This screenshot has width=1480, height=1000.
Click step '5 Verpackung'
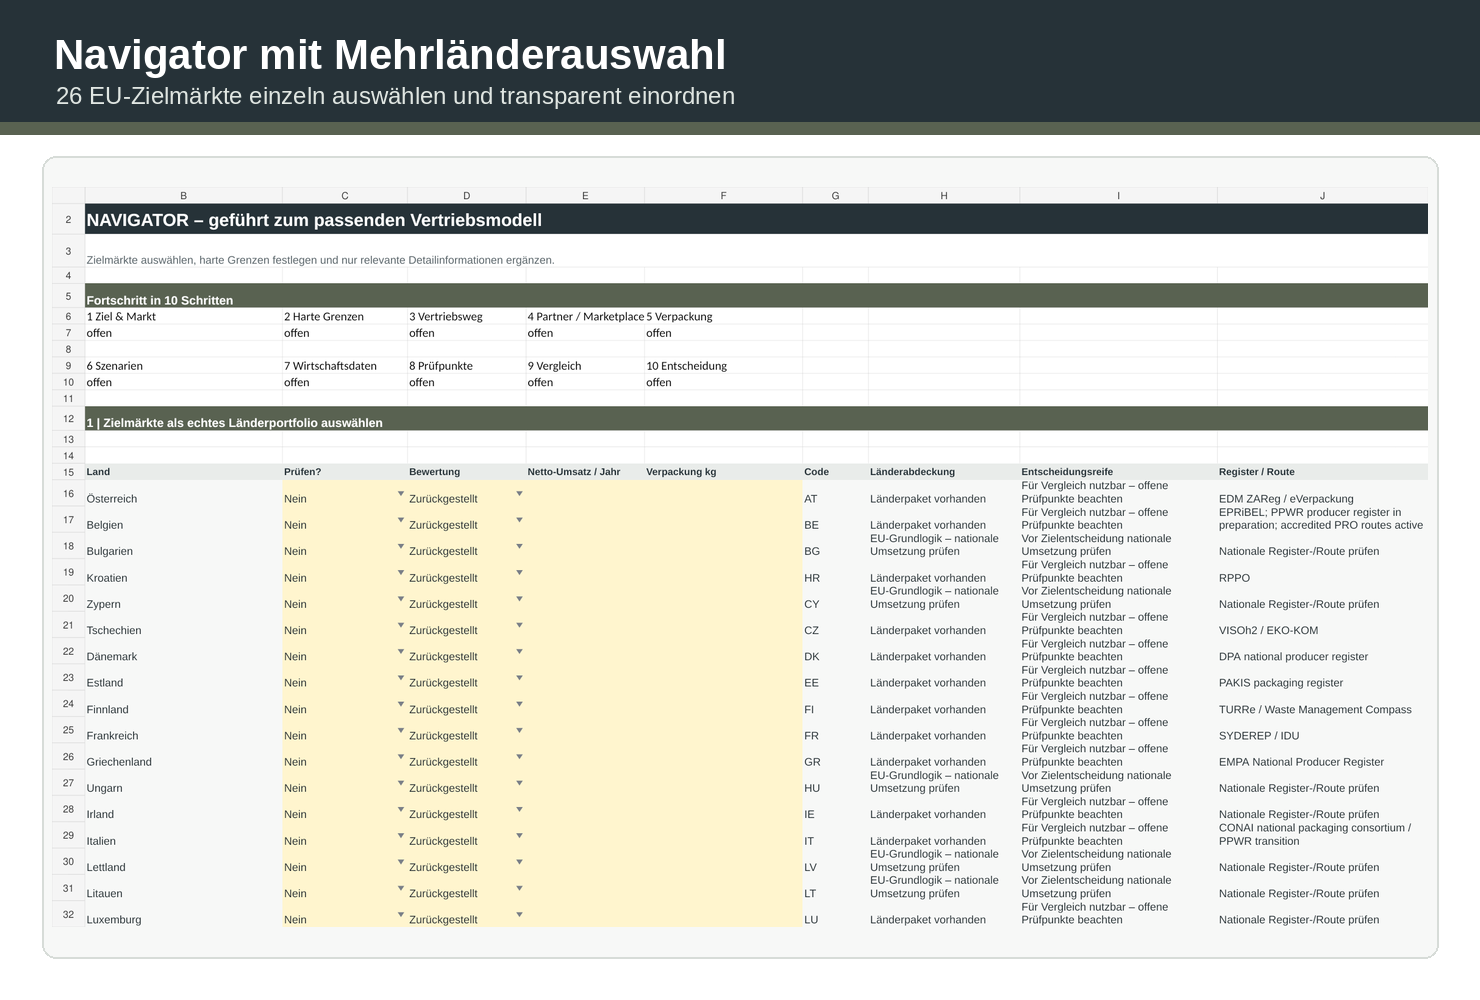click(x=724, y=316)
